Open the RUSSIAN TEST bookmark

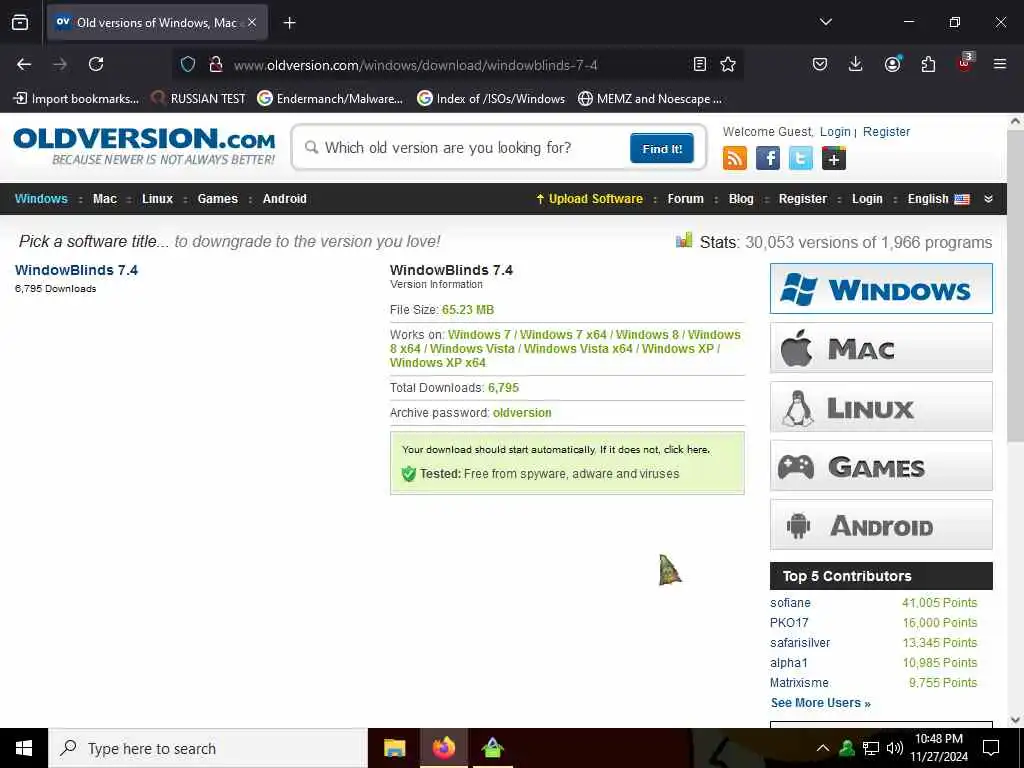tap(198, 99)
